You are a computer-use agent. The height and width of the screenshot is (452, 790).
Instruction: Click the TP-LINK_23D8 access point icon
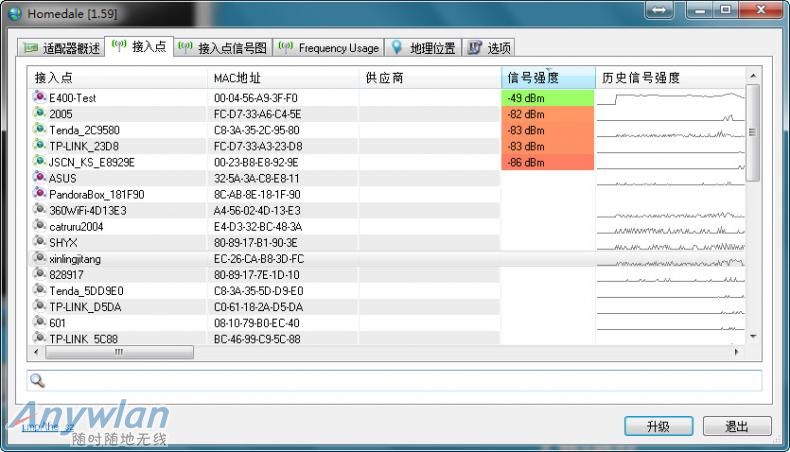coord(39,145)
